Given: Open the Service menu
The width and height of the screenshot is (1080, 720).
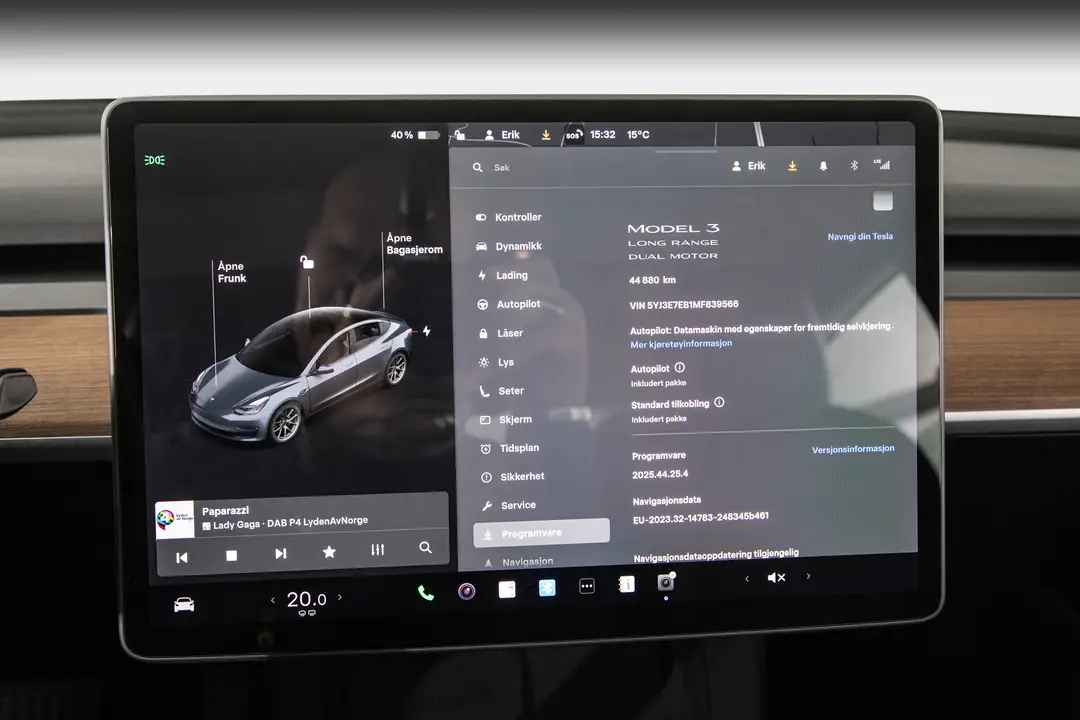Looking at the screenshot, I should click(508, 505).
